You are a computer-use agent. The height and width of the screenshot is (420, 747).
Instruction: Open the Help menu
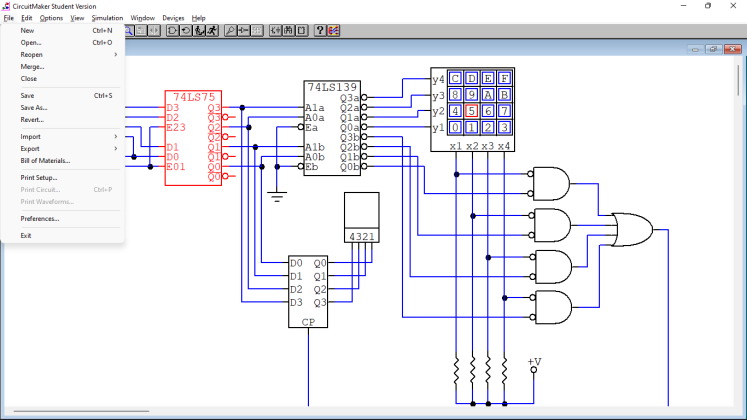199,18
